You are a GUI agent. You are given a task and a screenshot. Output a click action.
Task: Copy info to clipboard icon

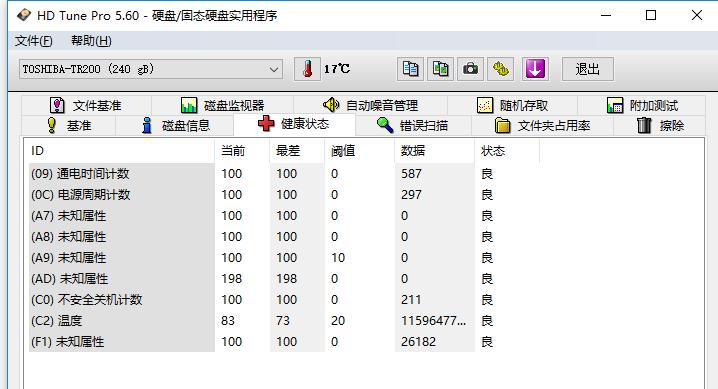pos(410,69)
